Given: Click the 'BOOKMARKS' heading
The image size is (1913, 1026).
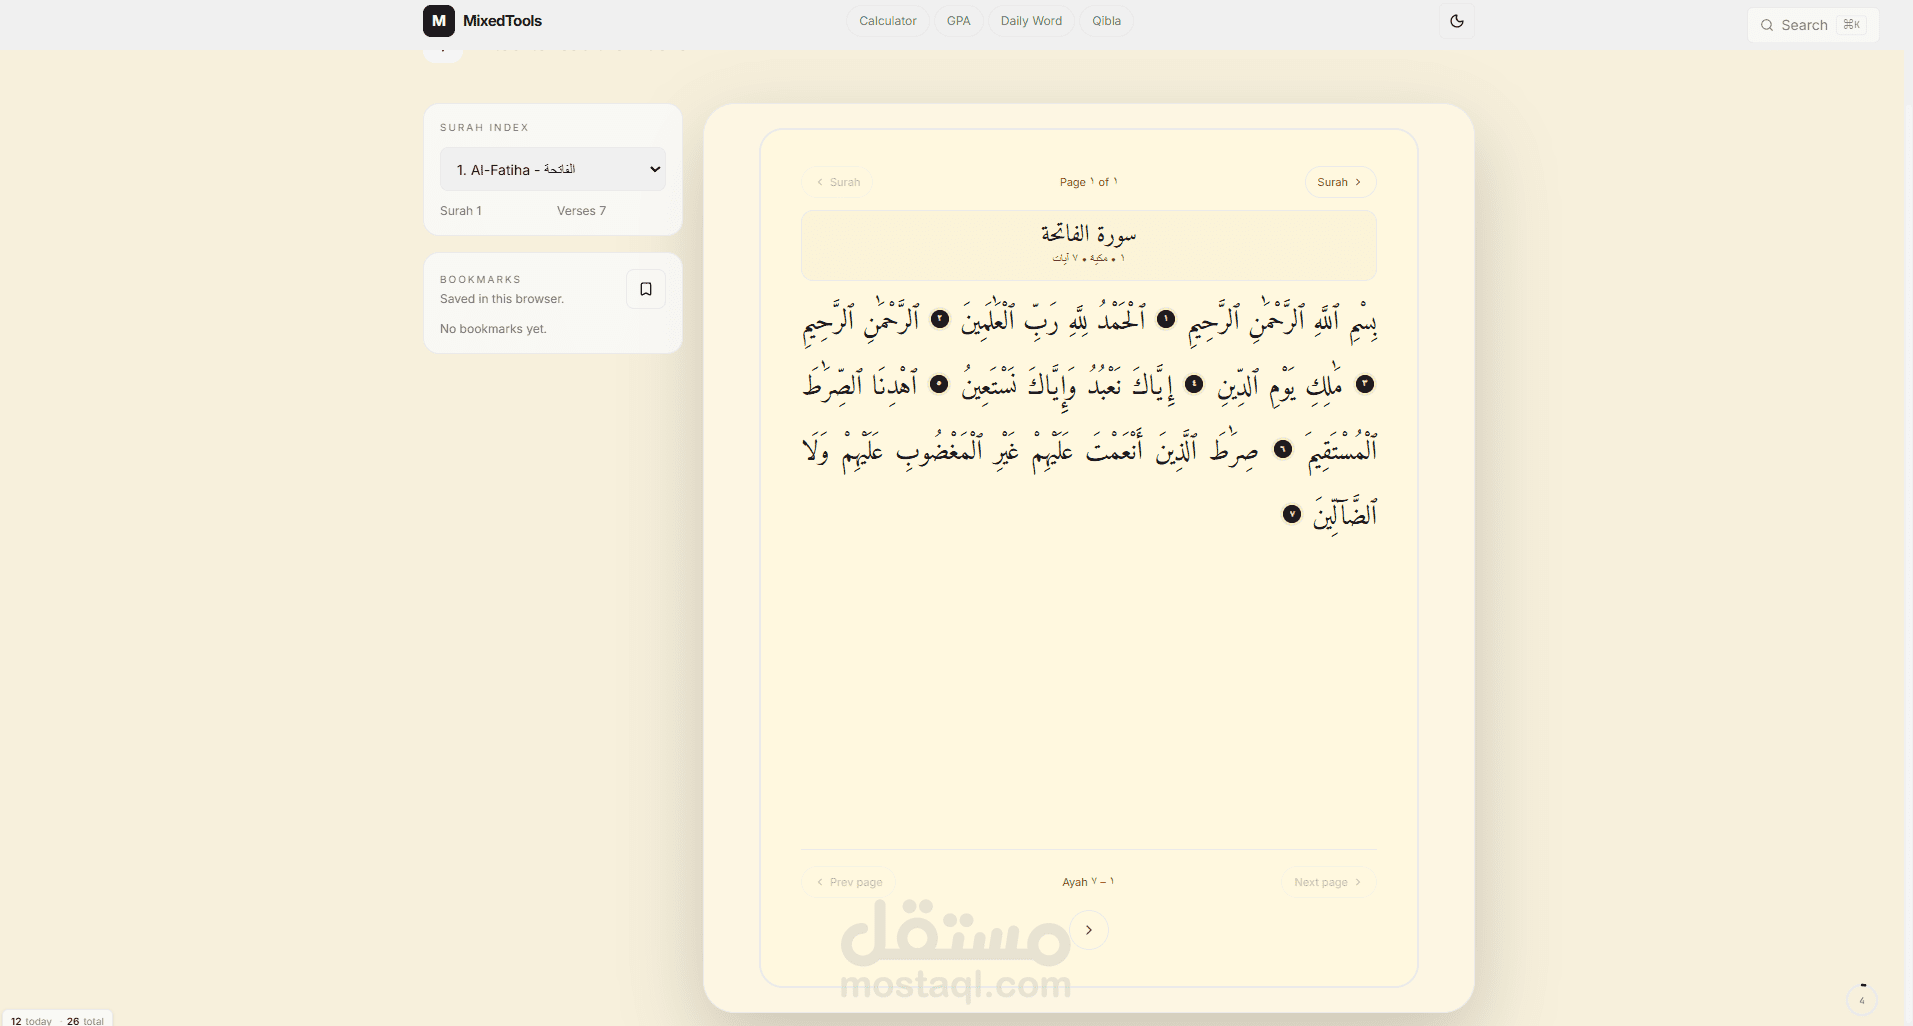Looking at the screenshot, I should (x=480, y=280).
